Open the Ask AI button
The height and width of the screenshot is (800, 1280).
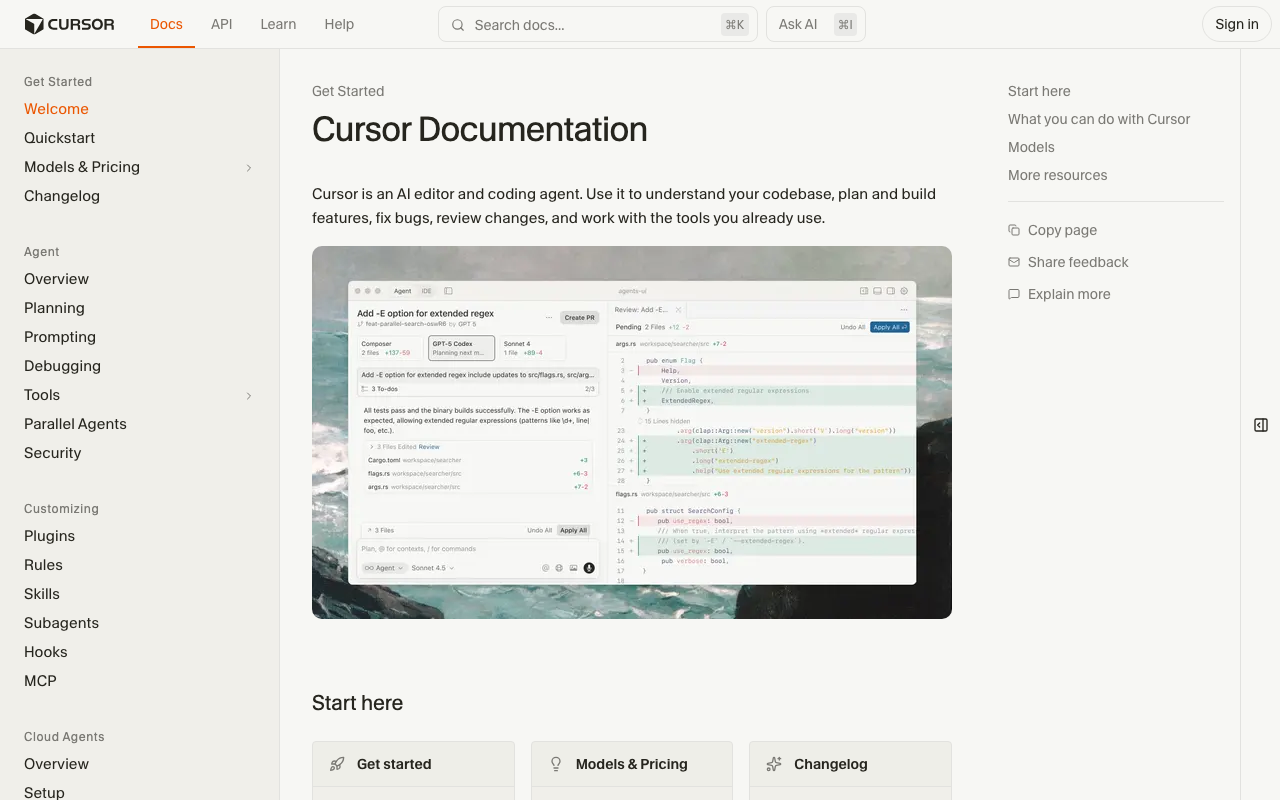click(815, 24)
